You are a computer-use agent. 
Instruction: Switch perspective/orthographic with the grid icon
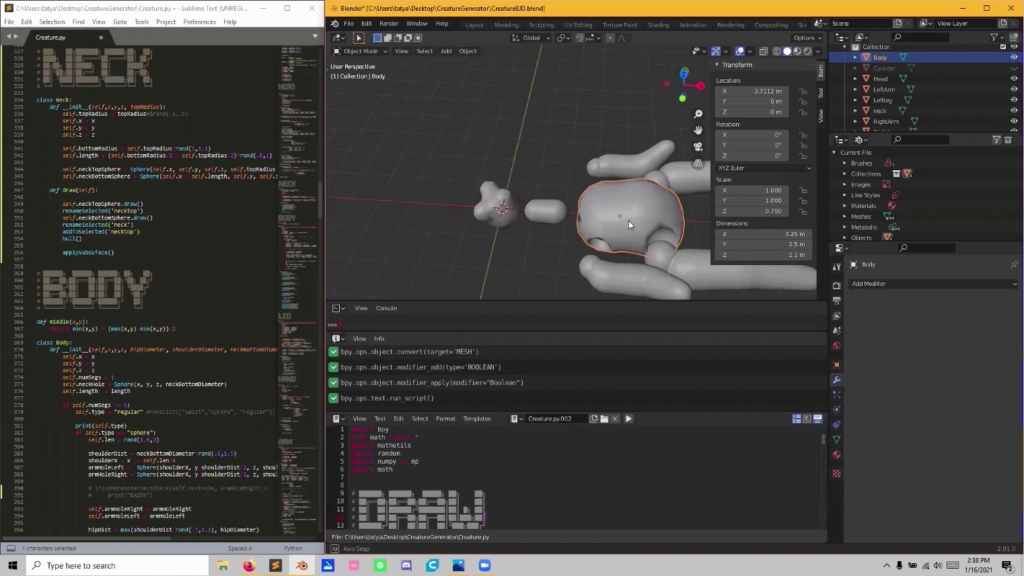tap(698, 163)
